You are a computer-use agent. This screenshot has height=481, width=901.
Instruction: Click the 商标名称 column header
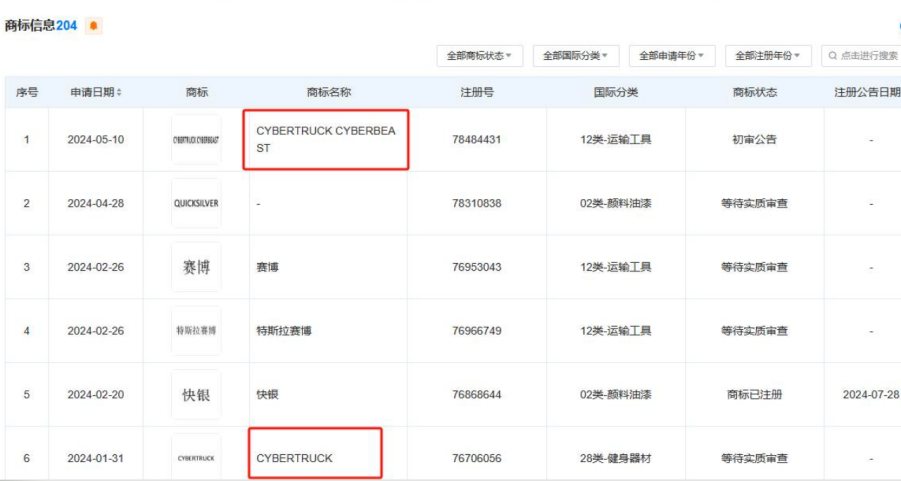click(x=328, y=92)
